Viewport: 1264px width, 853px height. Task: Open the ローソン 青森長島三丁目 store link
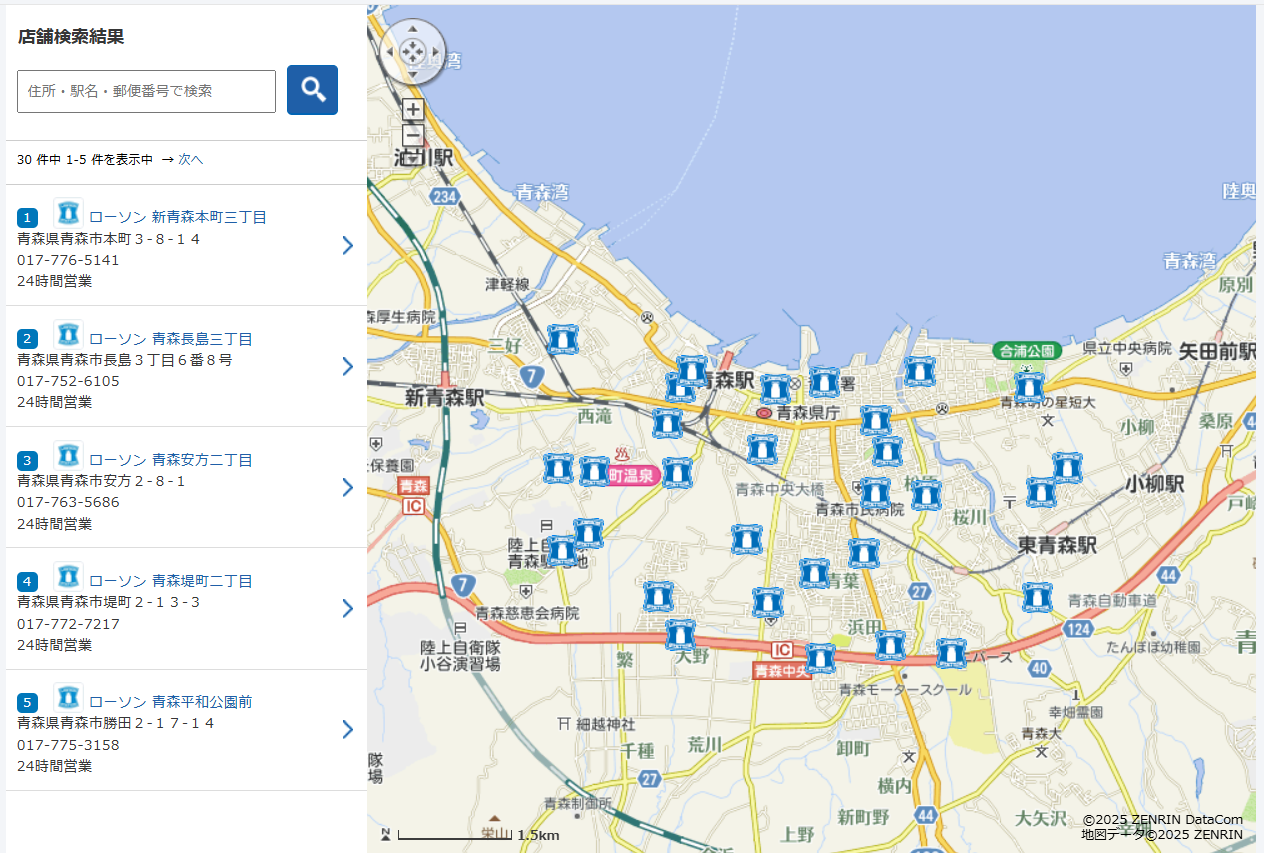tap(171, 339)
